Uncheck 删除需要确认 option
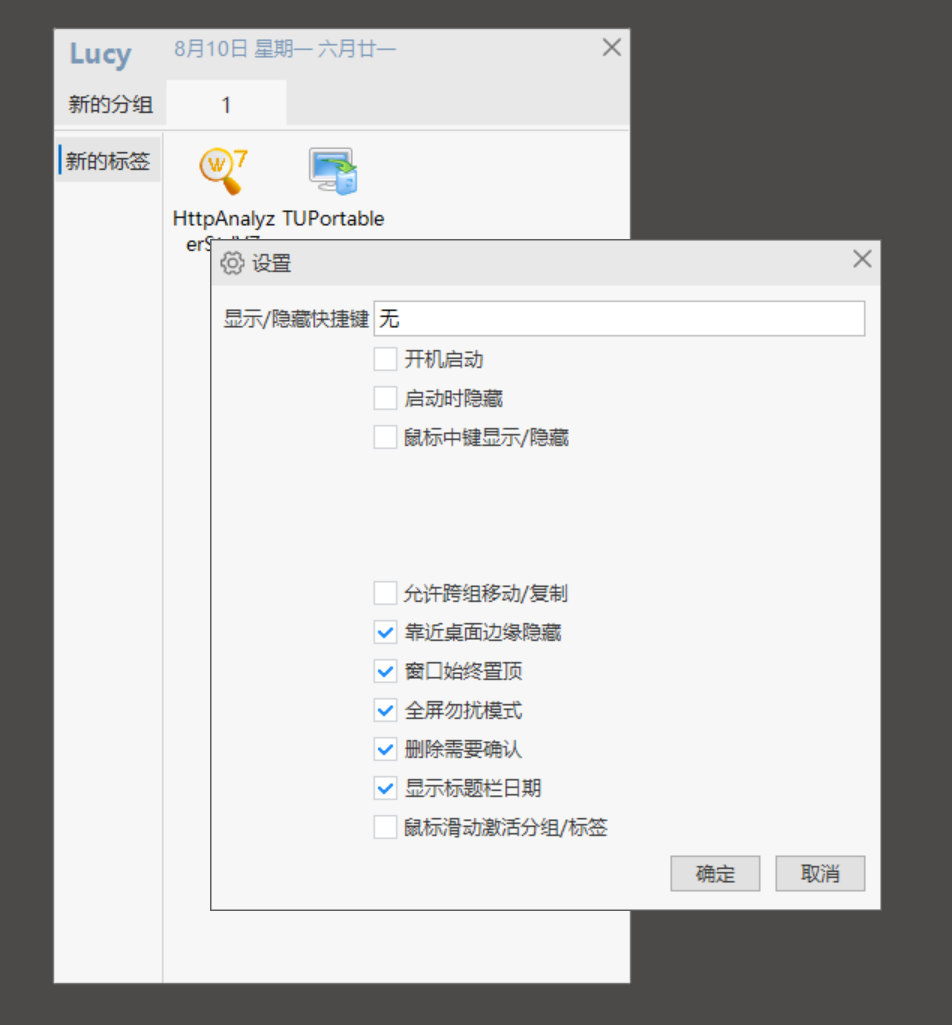Screen dimensions: 952x1025 coord(385,749)
